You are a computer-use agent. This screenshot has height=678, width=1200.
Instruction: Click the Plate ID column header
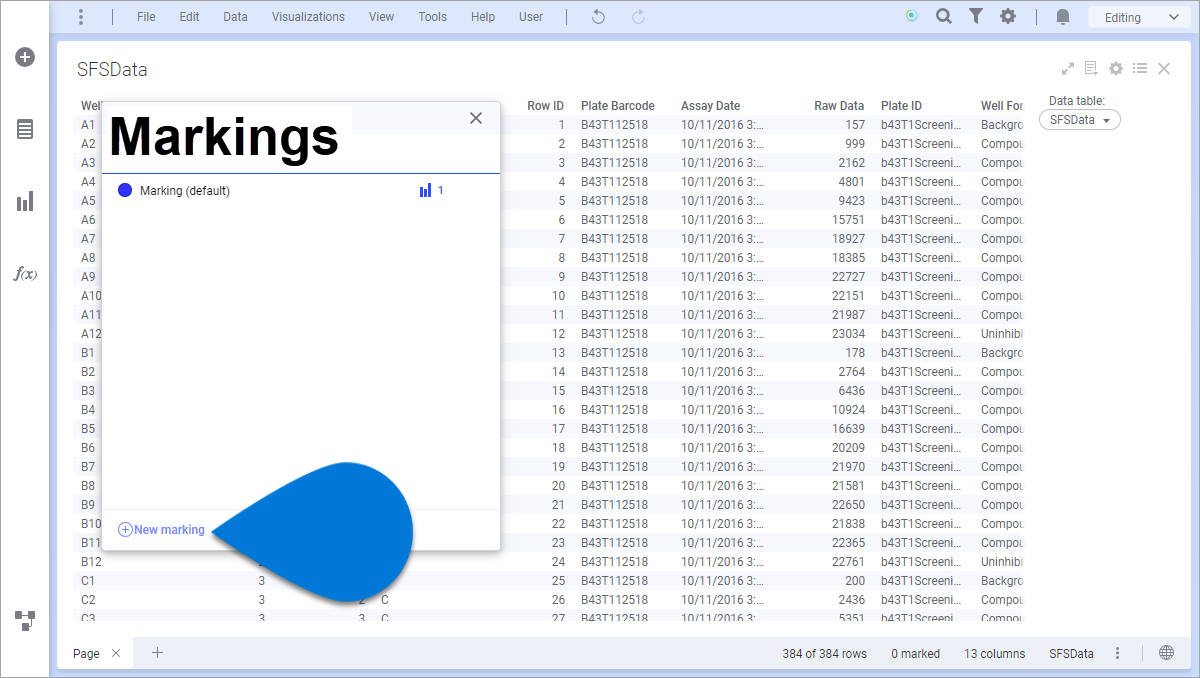(x=902, y=106)
